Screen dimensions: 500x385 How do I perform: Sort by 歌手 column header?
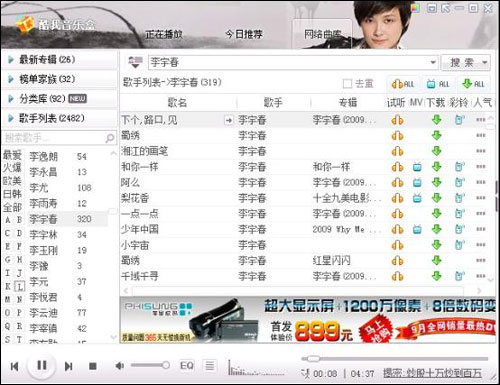point(273,102)
